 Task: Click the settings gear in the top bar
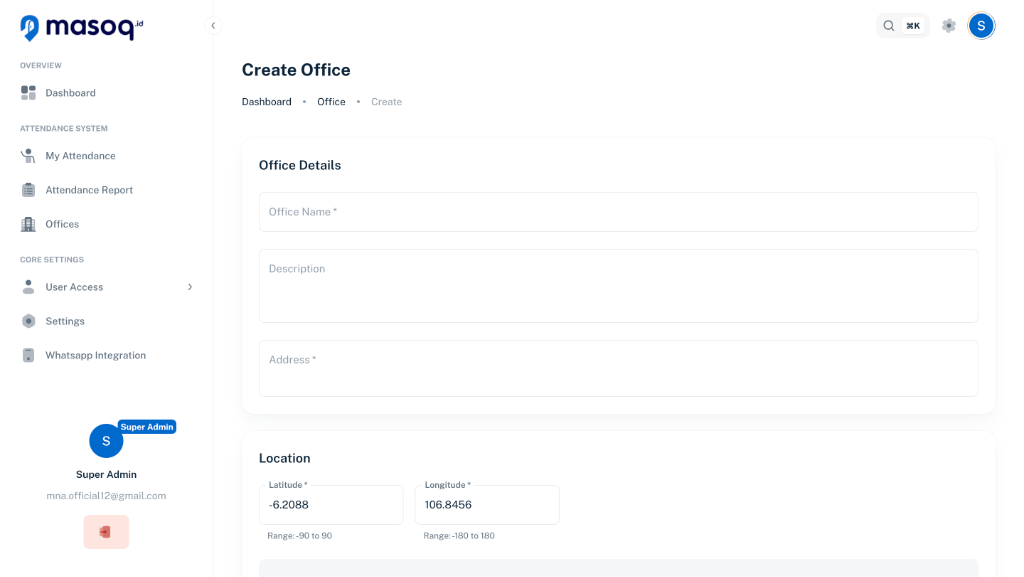[x=948, y=25]
